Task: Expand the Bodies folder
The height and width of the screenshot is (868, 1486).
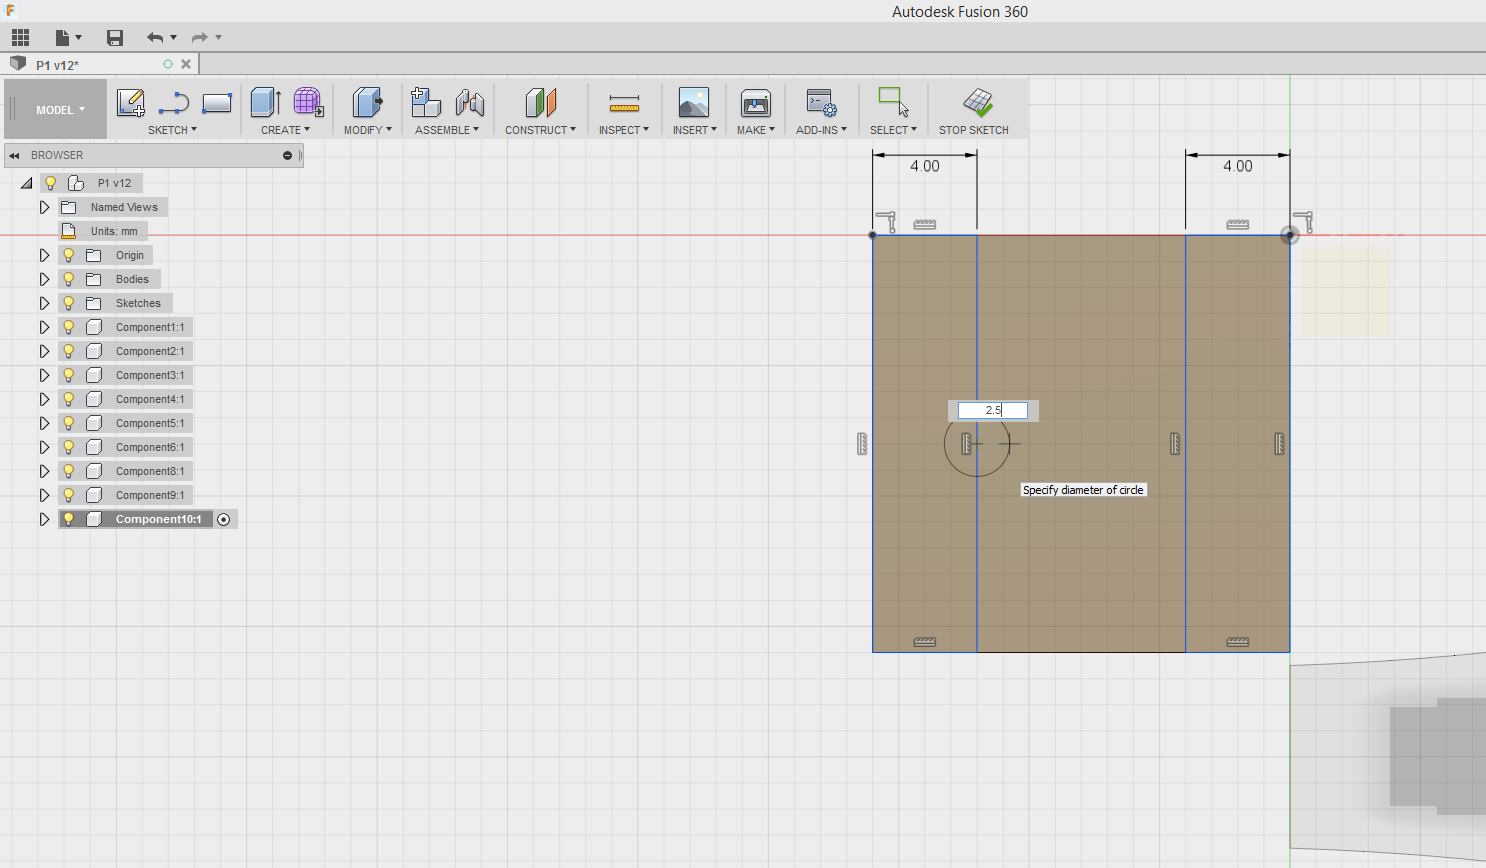Action: (44, 279)
